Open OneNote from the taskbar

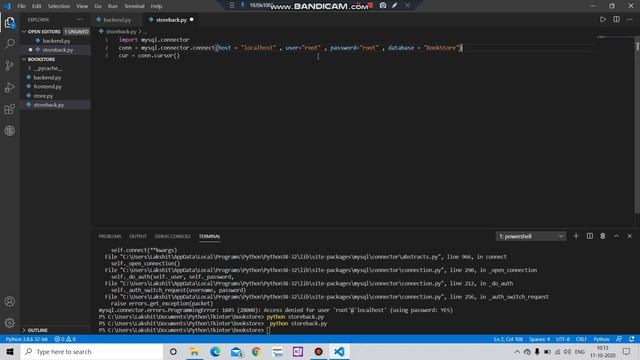pyautogui.click(x=298, y=351)
